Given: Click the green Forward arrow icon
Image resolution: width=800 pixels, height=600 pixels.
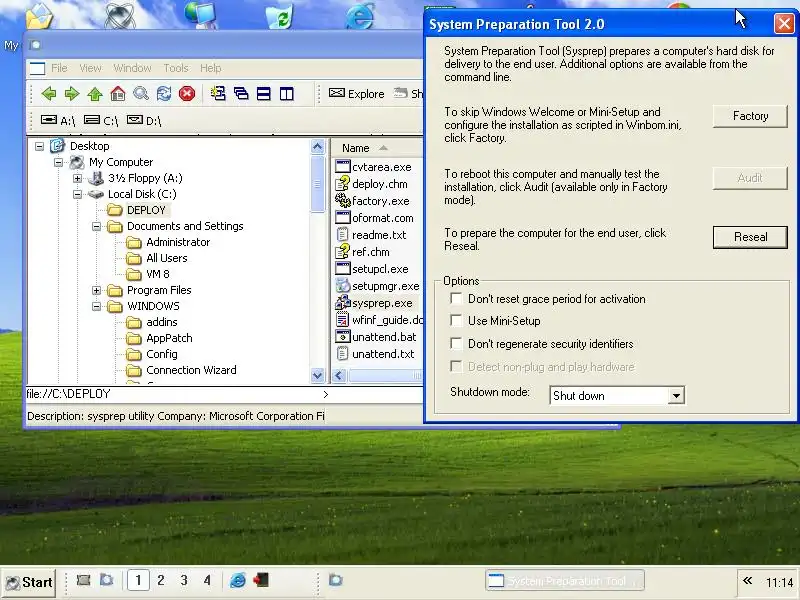Looking at the screenshot, I should coord(71,93).
